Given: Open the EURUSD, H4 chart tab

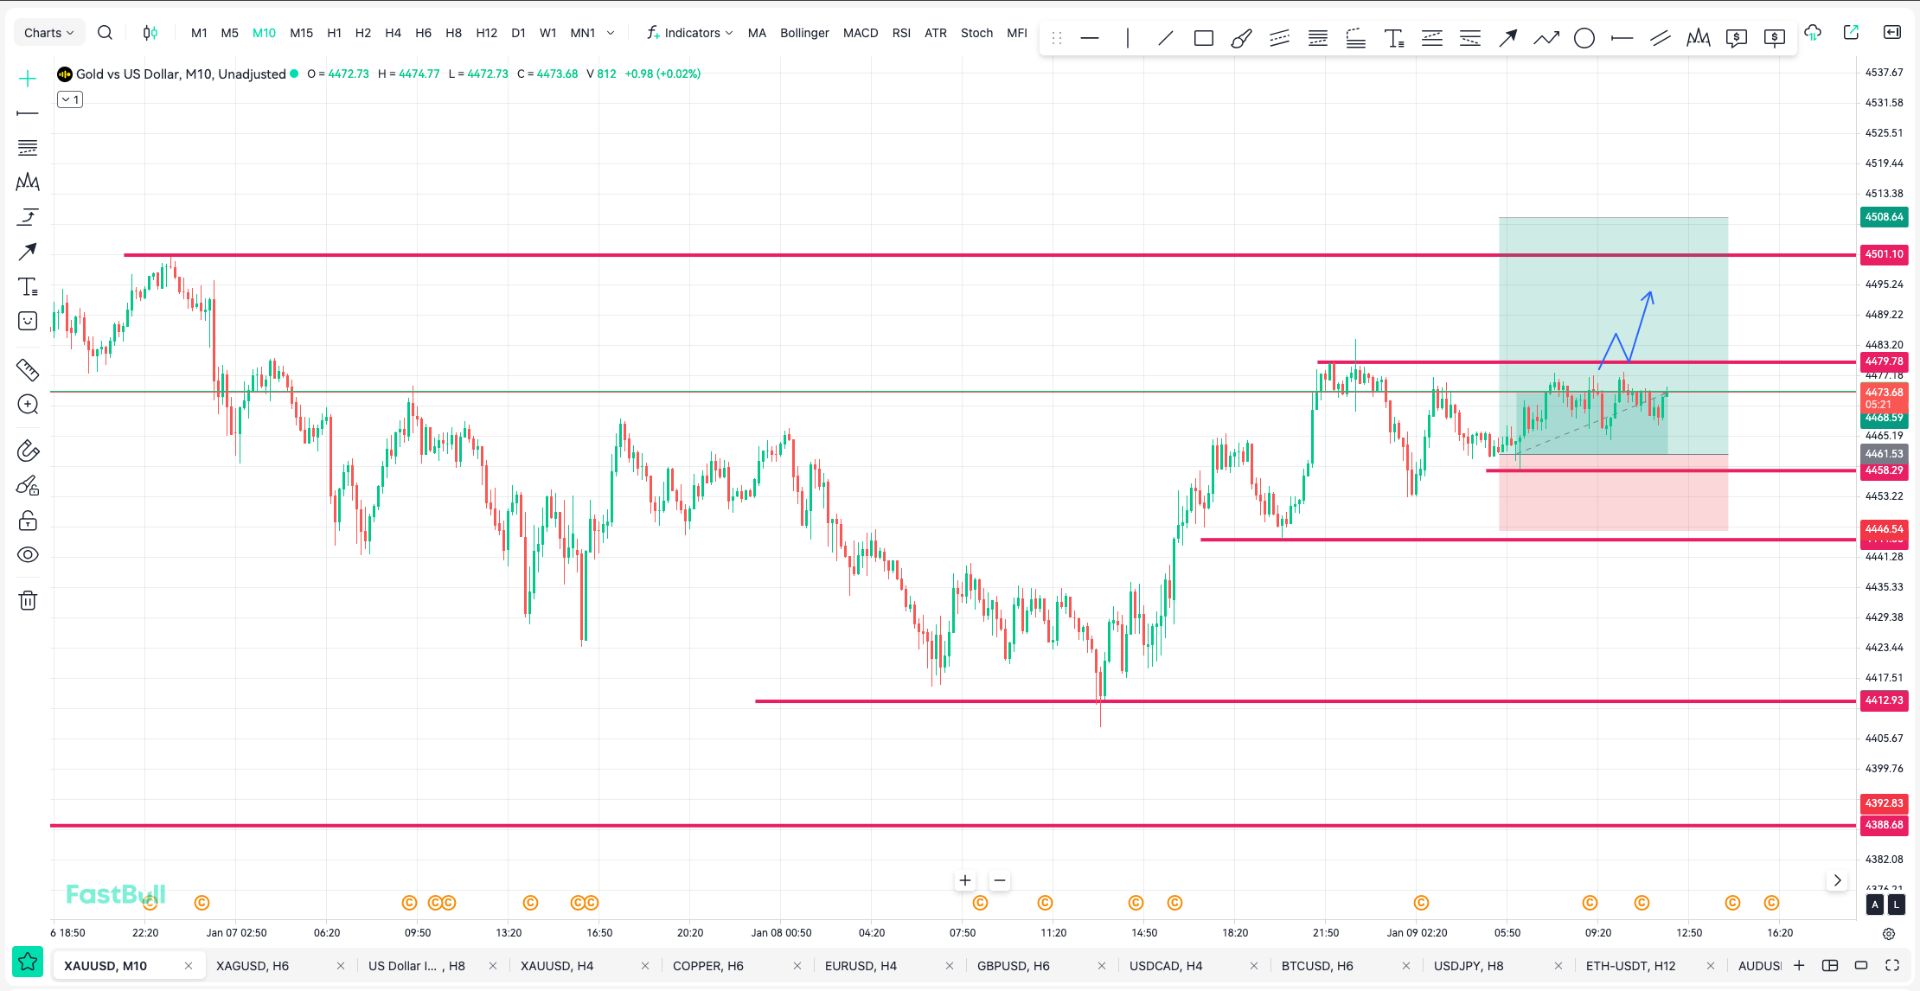Looking at the screenshot, I should [860, 966].
